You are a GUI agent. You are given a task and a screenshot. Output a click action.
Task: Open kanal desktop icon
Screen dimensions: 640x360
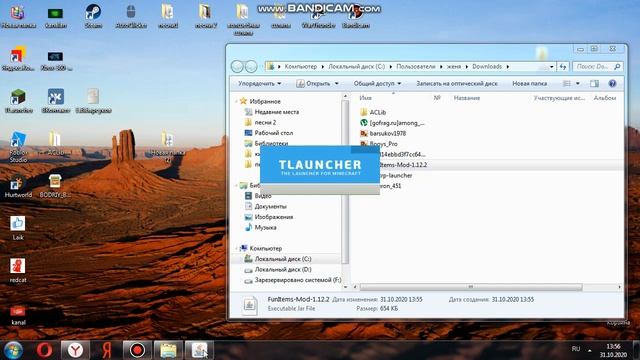click(x=18, y=316)
